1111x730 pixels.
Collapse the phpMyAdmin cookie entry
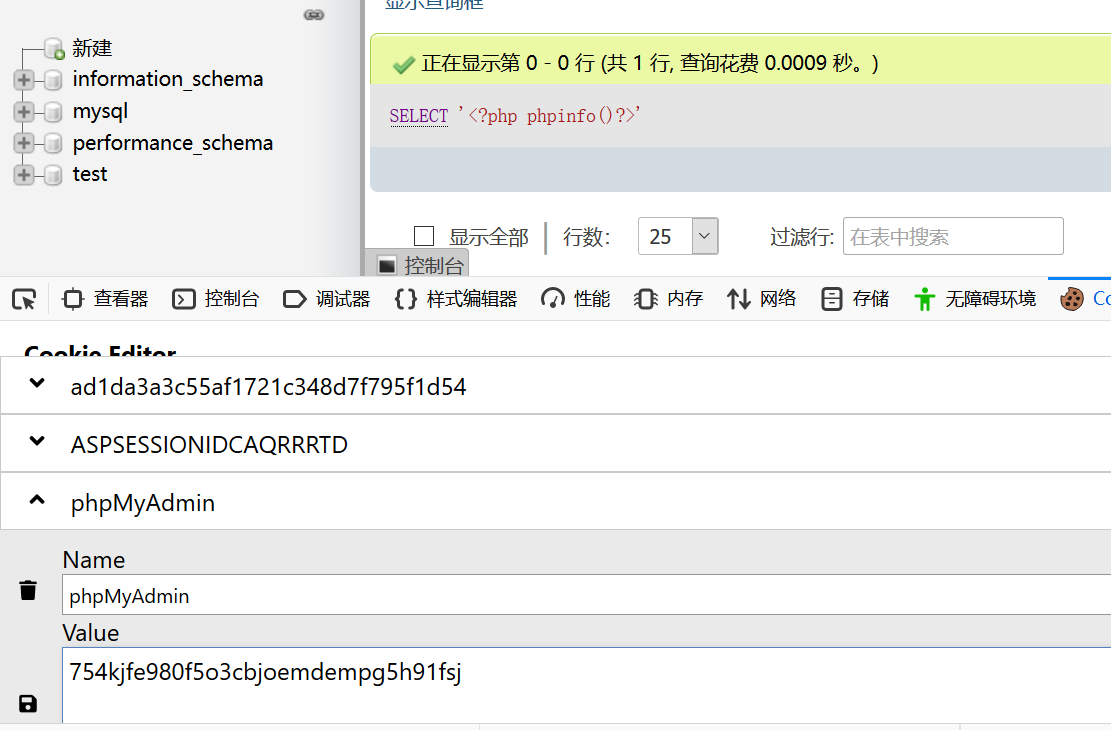(x=37, y=501)
